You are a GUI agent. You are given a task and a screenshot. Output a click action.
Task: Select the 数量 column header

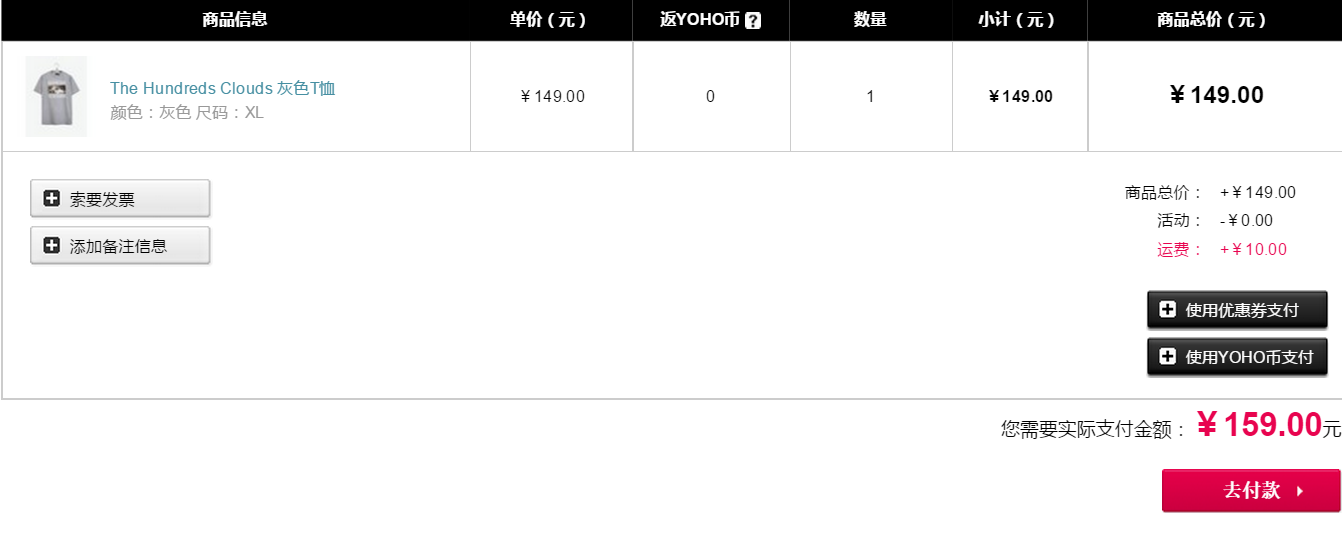pyautogui.click(x=870, y=20)
